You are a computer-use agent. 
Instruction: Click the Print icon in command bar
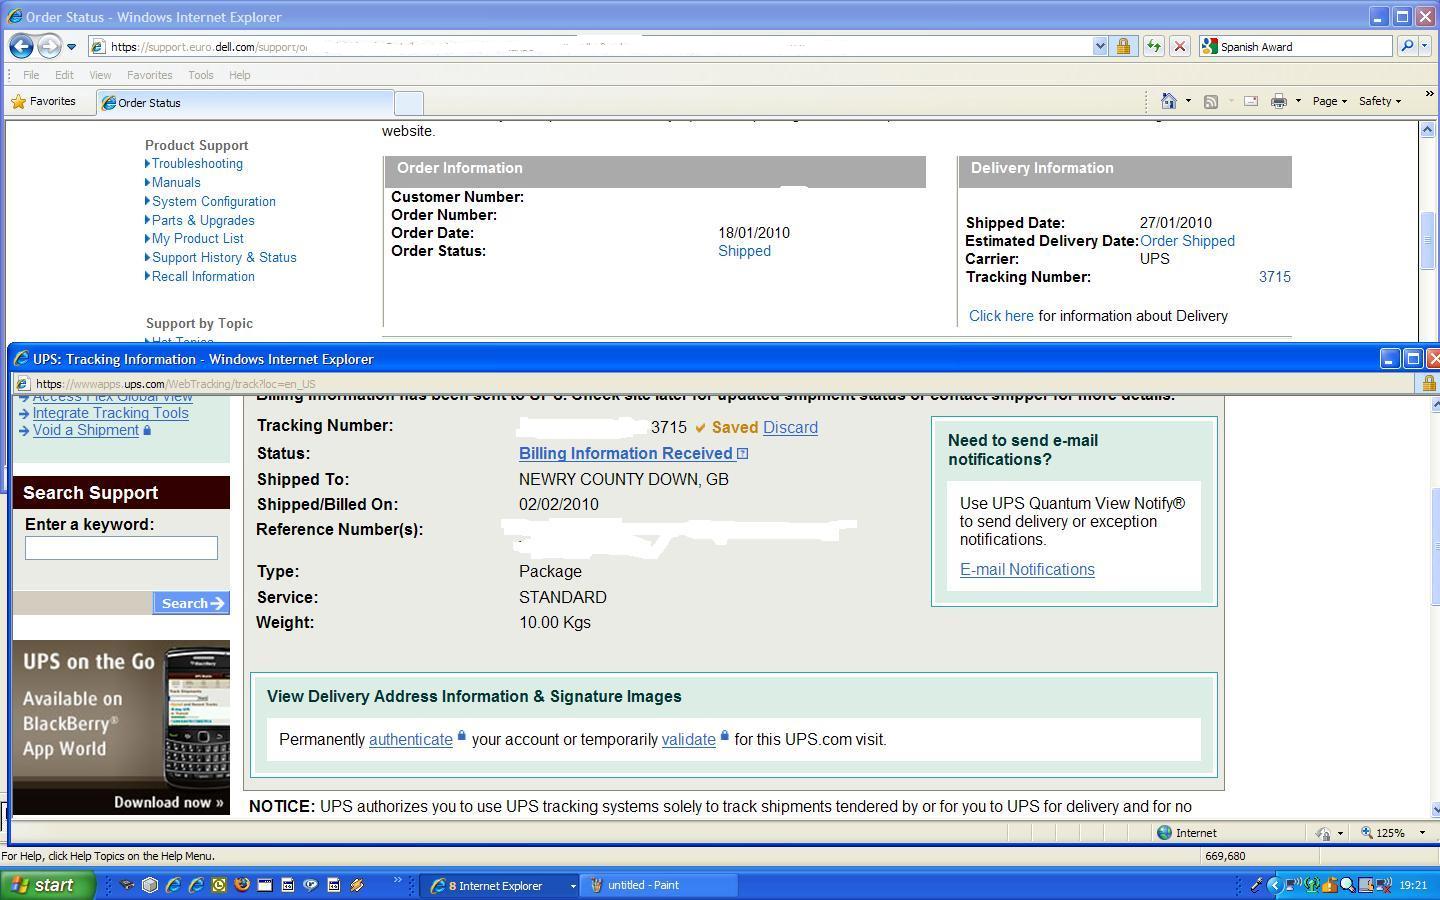tap(1278, 101)
